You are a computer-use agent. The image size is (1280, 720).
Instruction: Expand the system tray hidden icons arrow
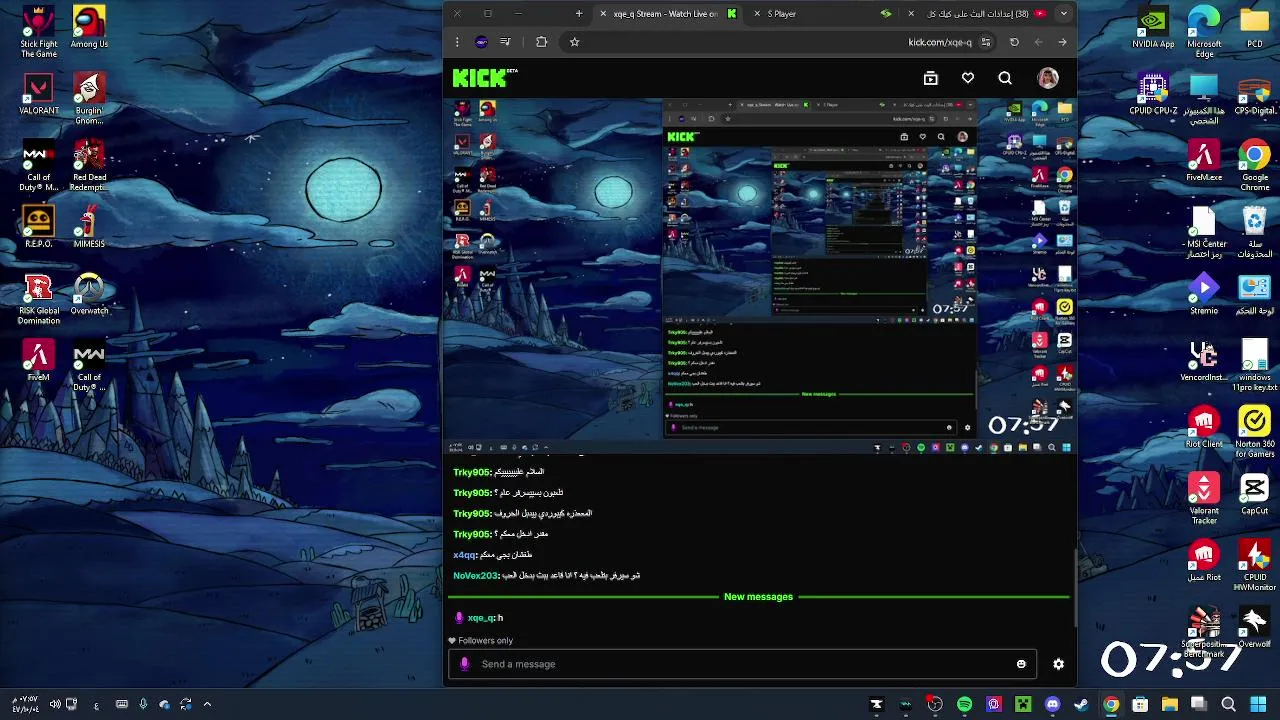pos(207,705)
